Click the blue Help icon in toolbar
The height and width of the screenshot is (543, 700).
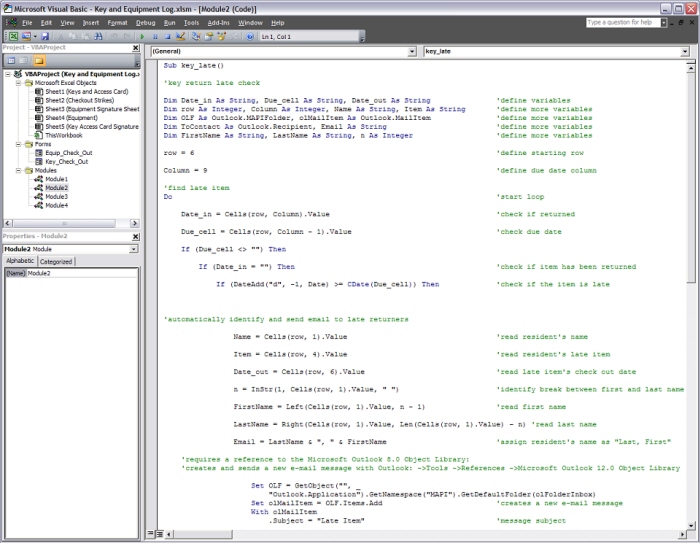[x=250, y=36]
